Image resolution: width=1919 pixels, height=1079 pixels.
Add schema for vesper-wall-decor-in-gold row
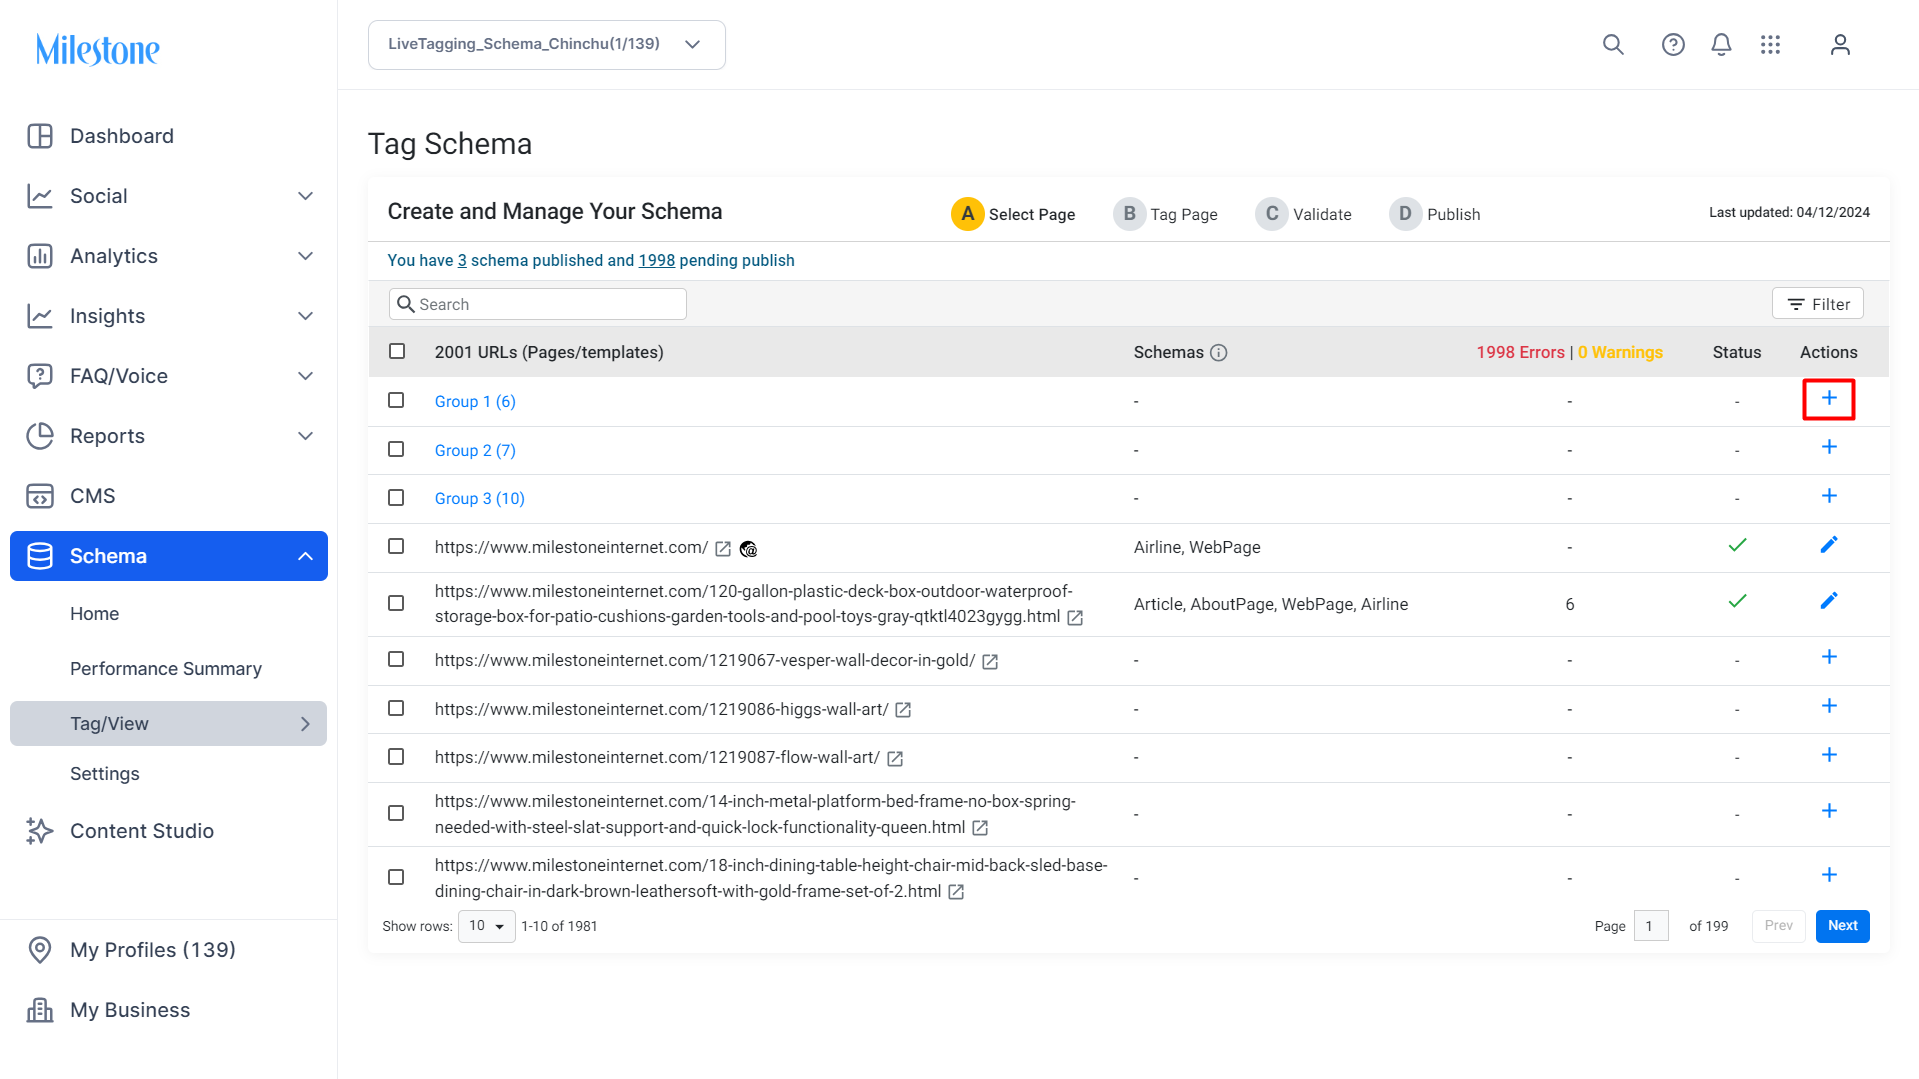click(x=1829, y=657)
